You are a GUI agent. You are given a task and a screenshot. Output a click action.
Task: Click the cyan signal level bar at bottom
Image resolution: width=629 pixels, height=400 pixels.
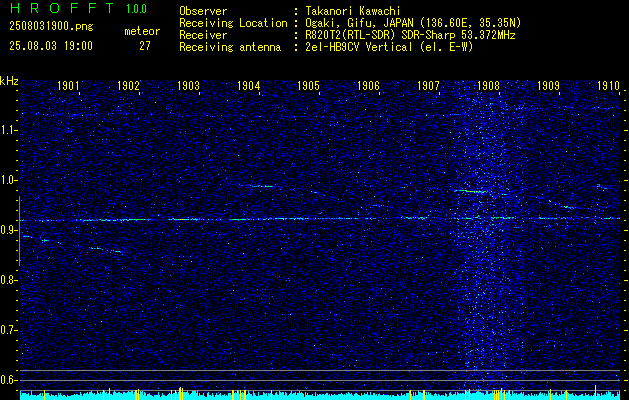[320, 396]
